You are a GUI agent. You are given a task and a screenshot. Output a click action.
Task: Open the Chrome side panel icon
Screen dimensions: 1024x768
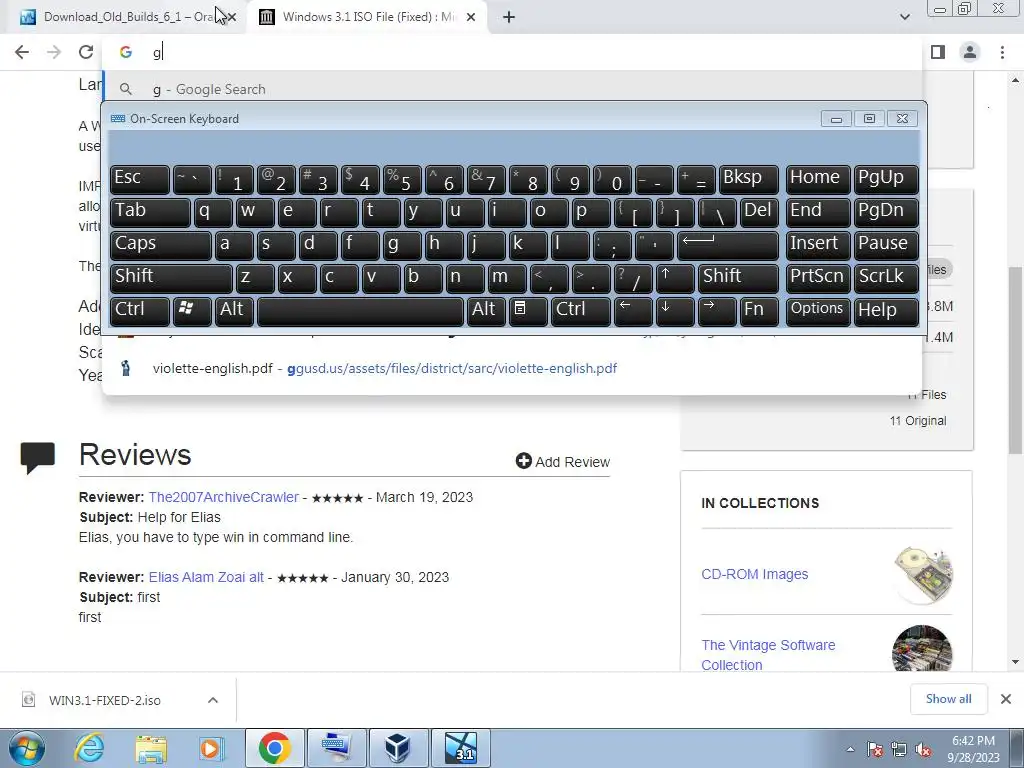938,52
